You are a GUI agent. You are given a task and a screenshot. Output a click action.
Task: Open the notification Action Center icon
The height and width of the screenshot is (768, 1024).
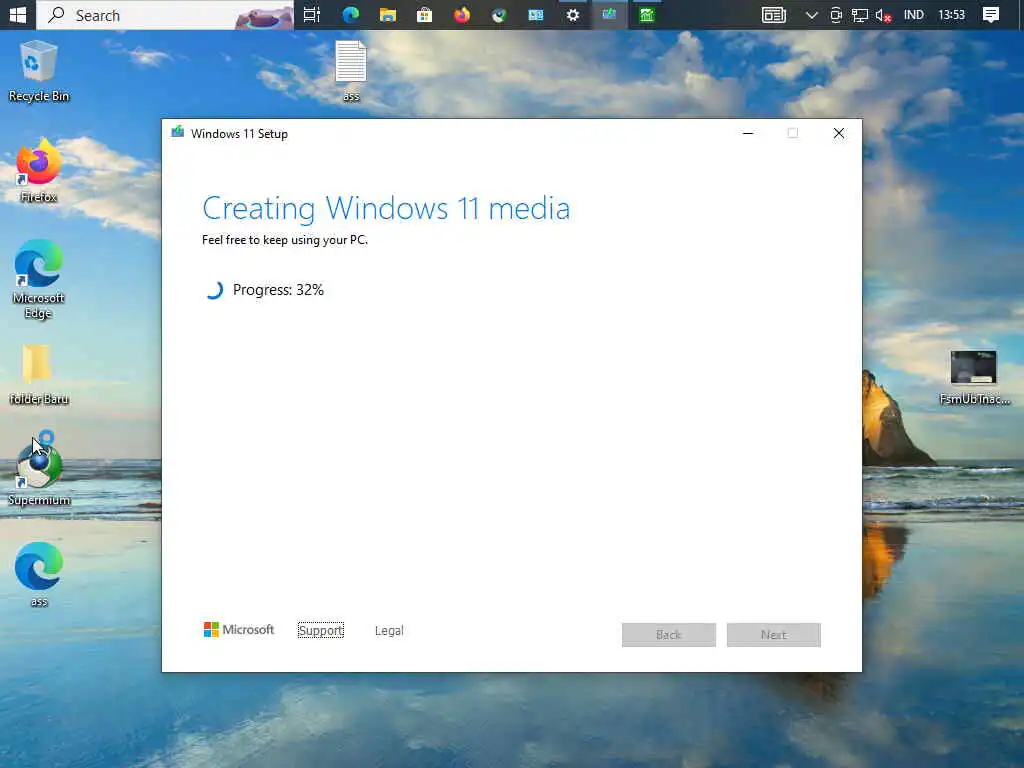[990, 14]
